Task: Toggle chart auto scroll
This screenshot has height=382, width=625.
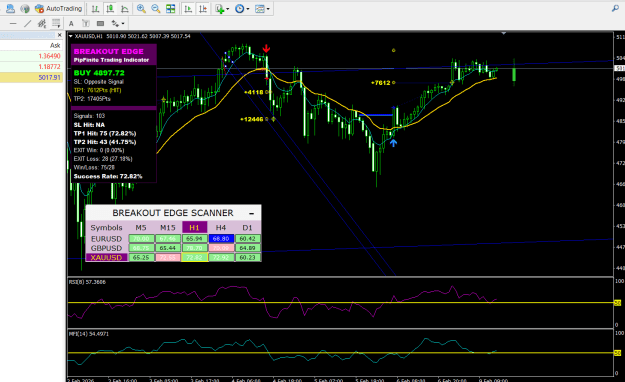Action: [188, 9]
